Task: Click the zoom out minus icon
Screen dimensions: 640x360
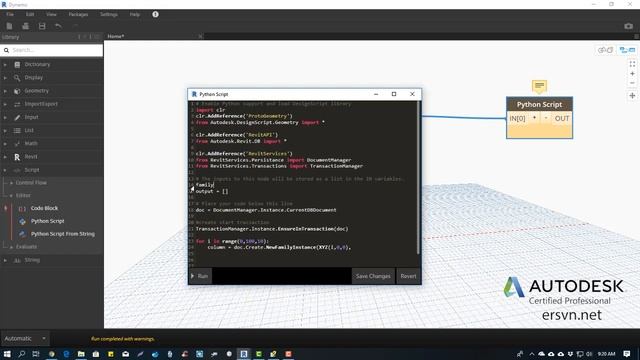Action: tap(632, 83)
